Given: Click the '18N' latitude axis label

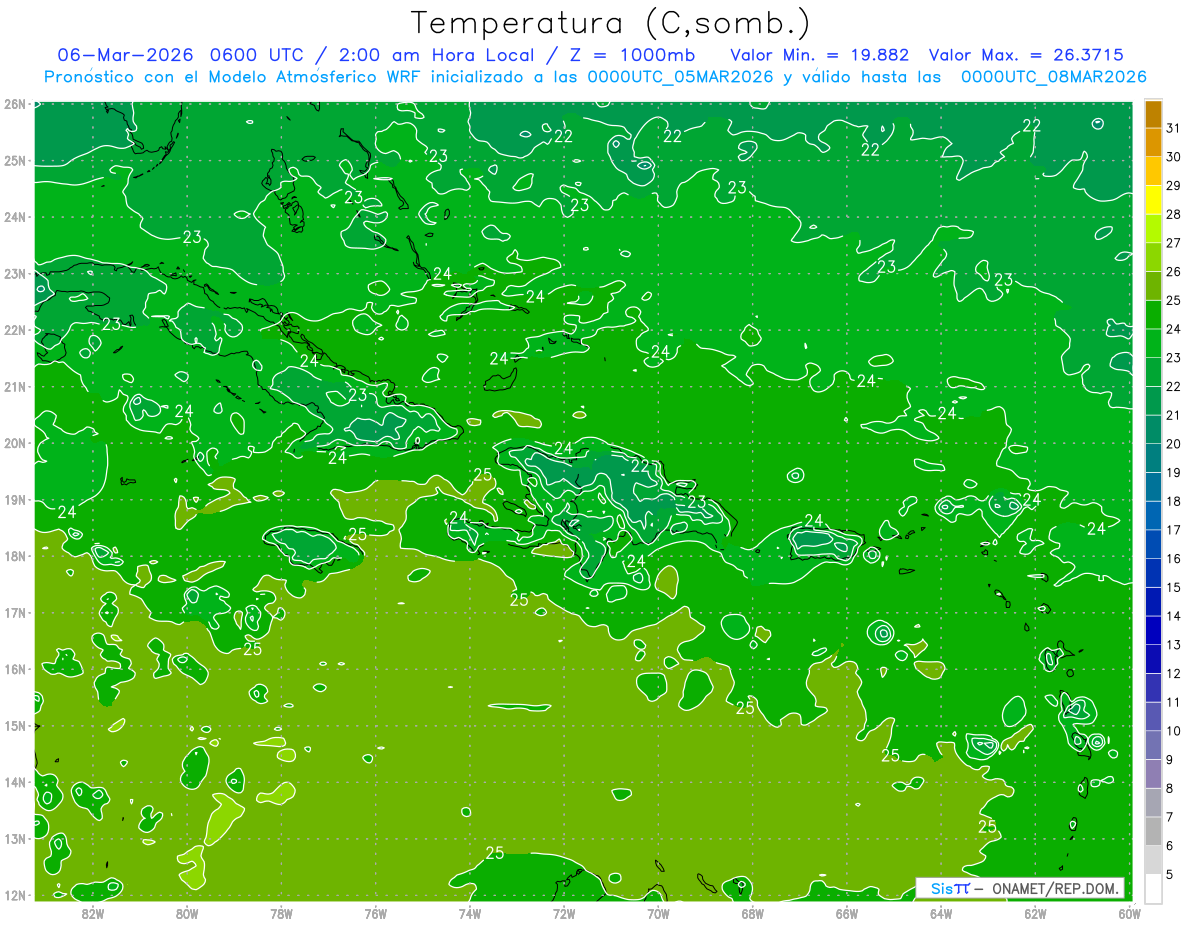Looking at the screenshot, I should point(14,556).
